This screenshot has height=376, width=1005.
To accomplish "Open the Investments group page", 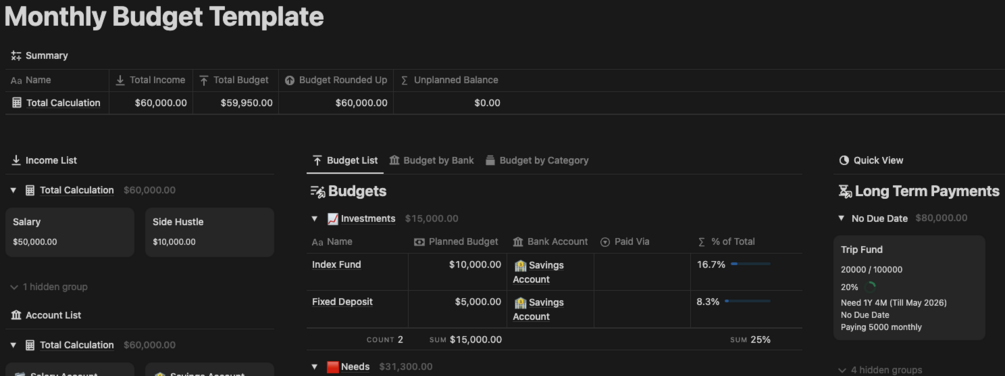I will 368,219.
